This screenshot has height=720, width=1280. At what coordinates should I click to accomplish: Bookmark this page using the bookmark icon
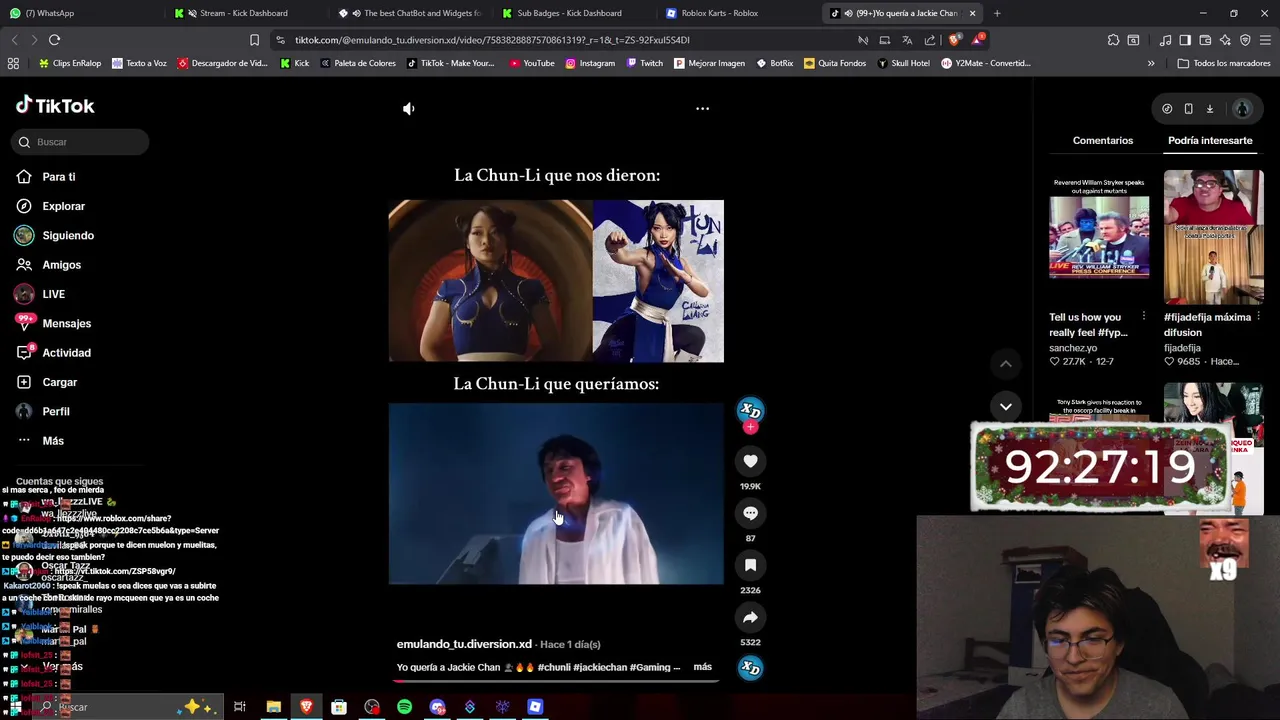254,40
